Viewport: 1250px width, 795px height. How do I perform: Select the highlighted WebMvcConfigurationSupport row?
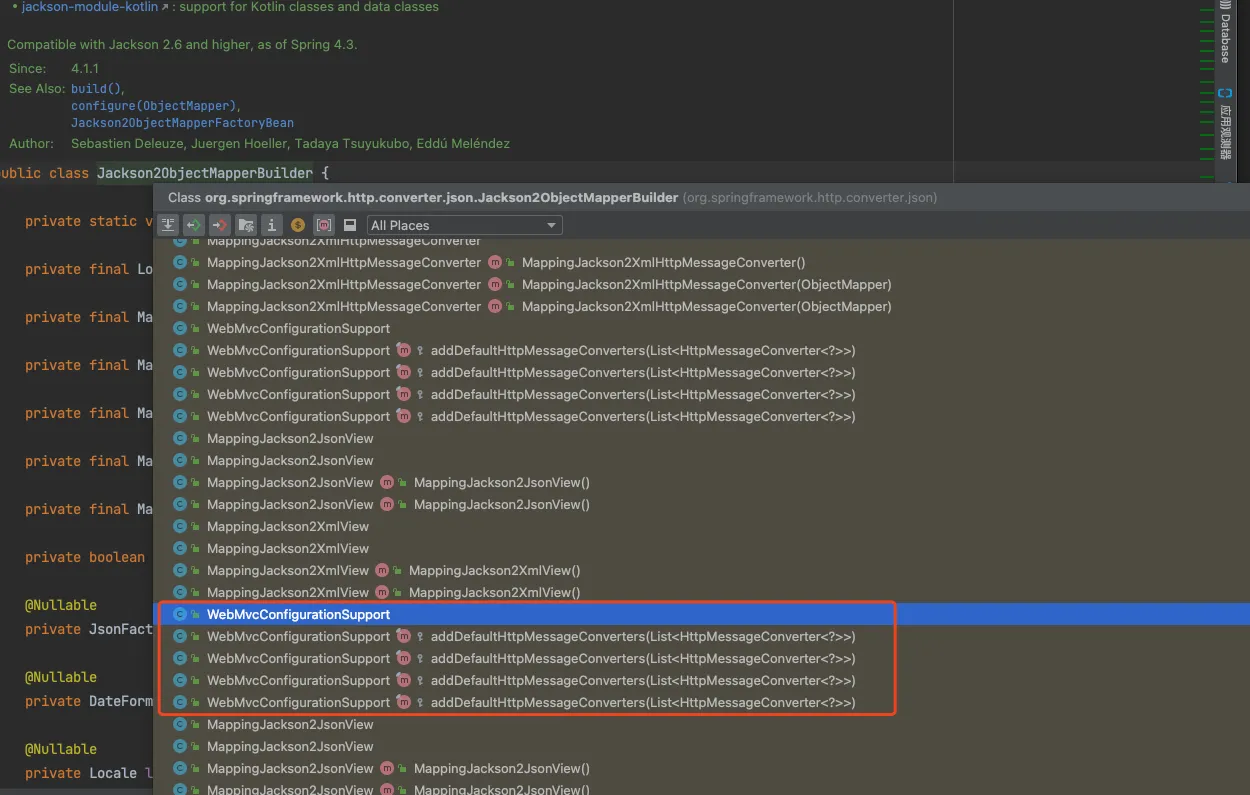[x=298, y=614]
